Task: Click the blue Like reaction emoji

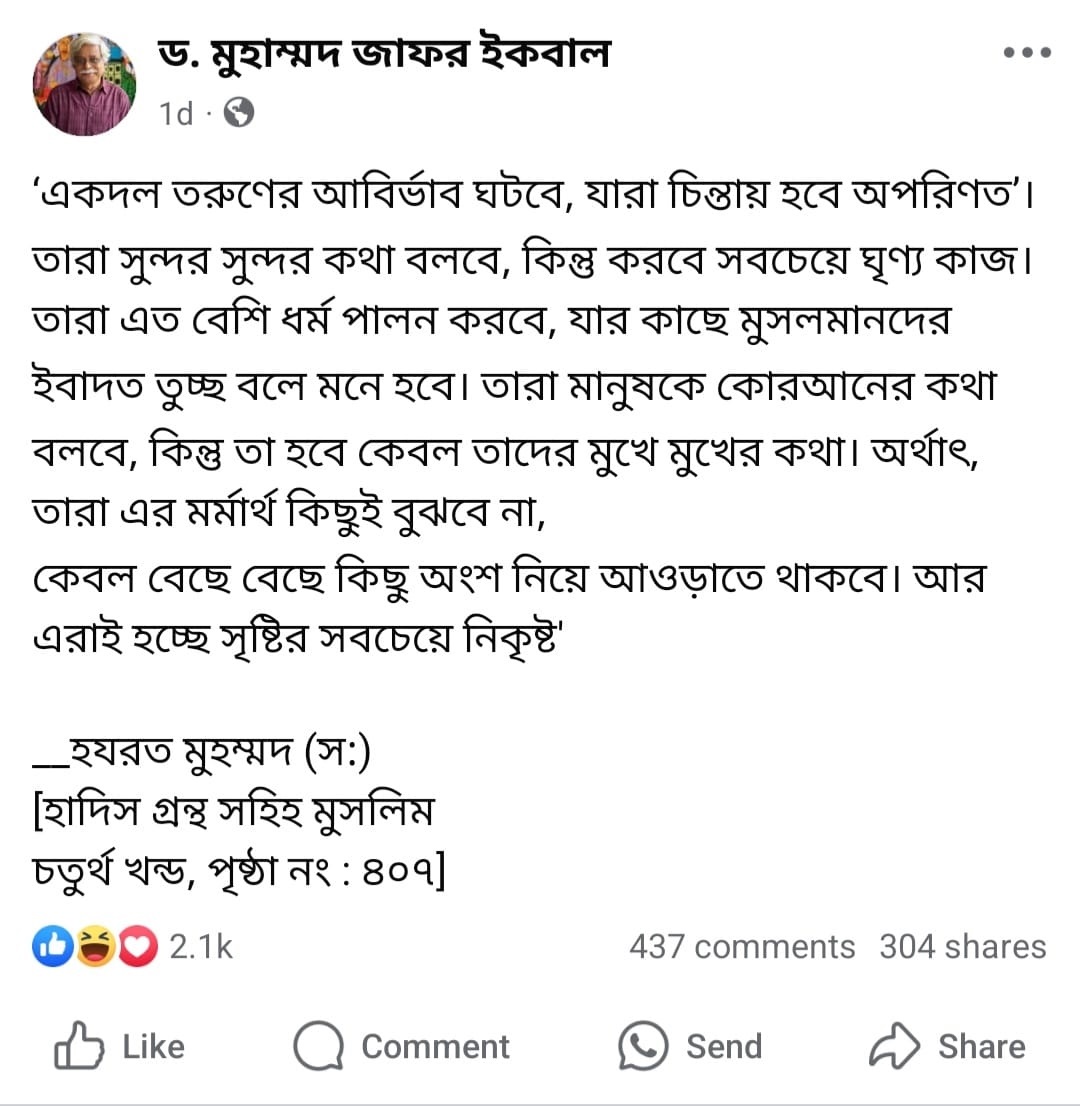Action: 52,946
